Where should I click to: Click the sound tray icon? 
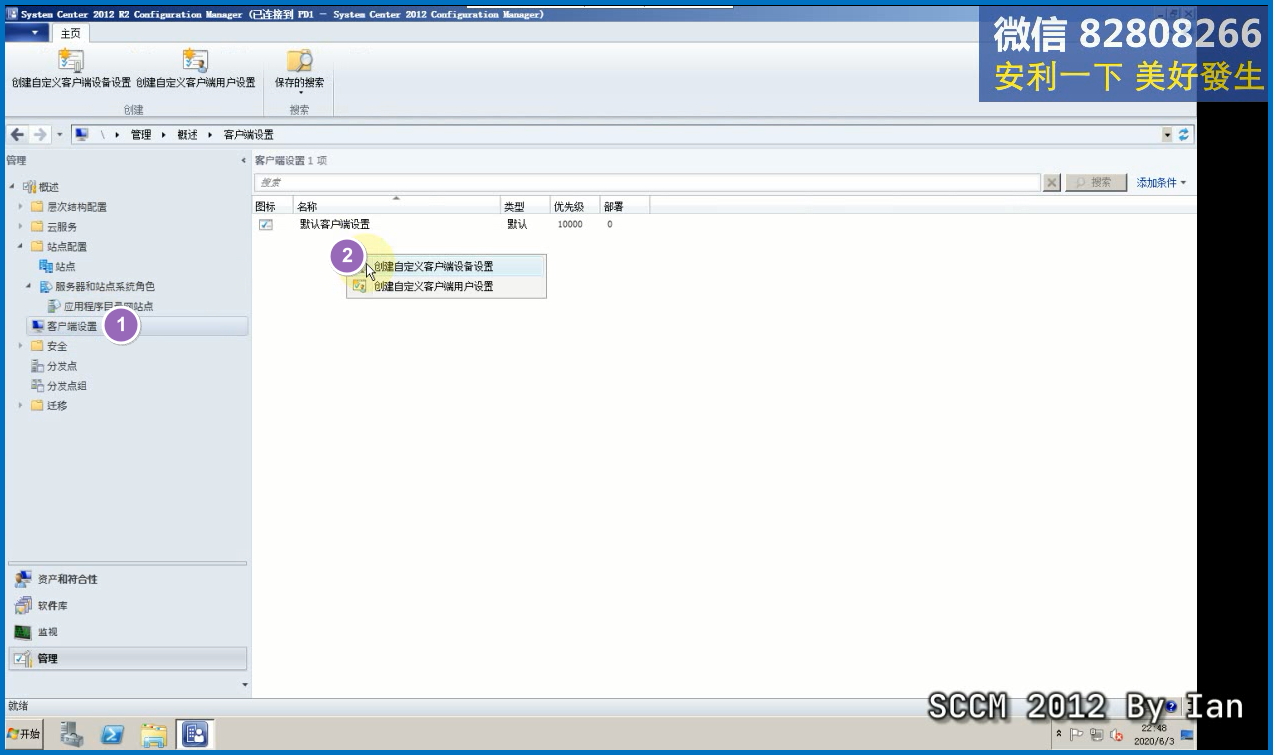1116,735
